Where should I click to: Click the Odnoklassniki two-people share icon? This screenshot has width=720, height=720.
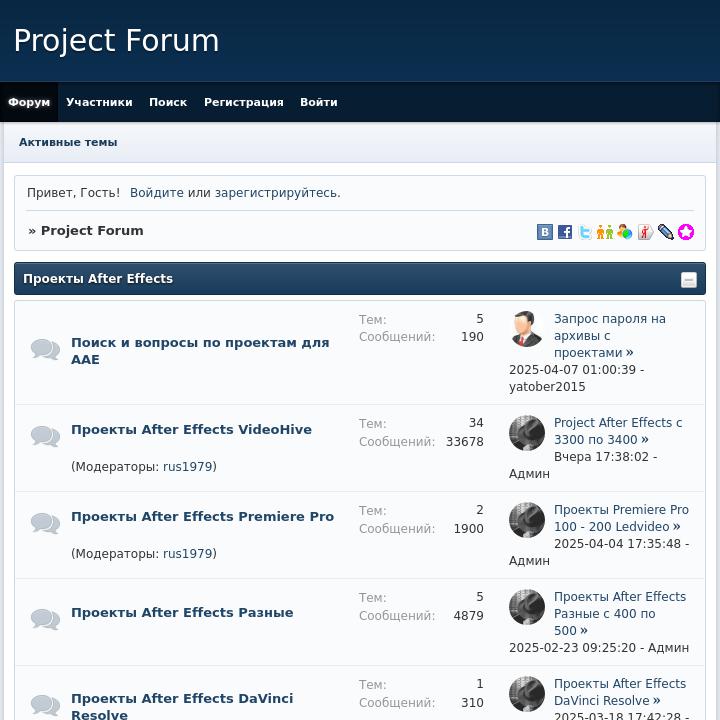point(605,232)
